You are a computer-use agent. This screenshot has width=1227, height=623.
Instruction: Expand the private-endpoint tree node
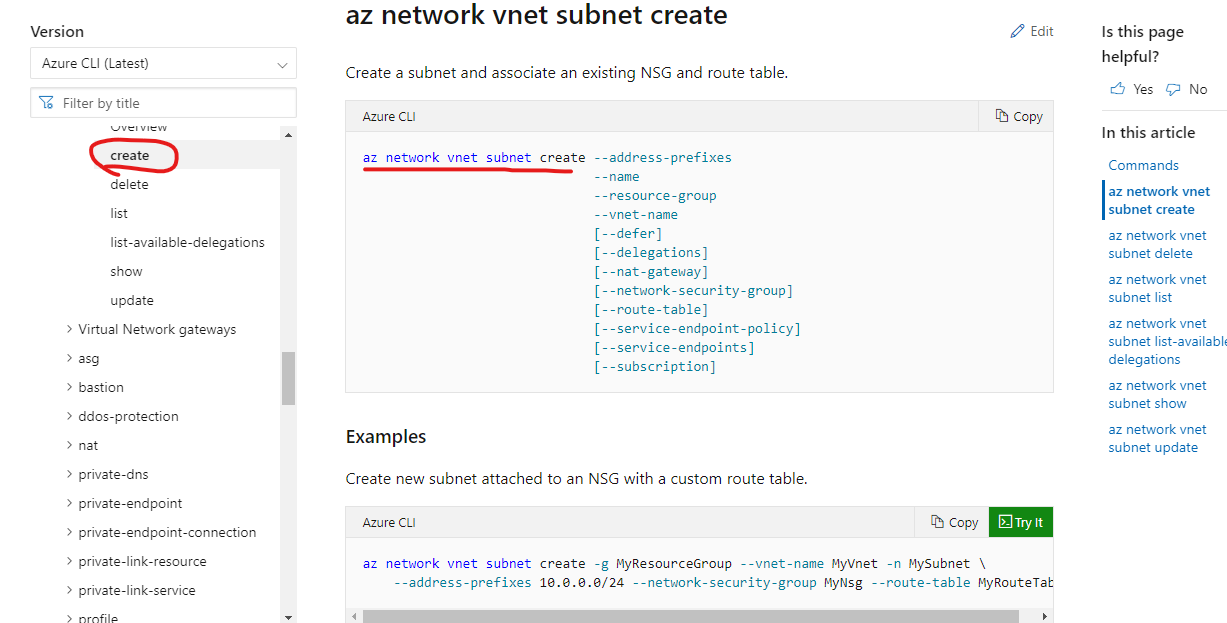(69, 503)
